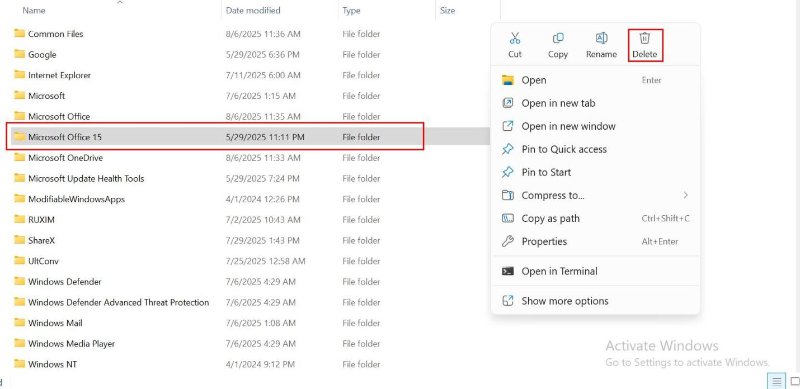The width and height of the screenshot is (800, 389).
Task: Click the Show more options icon
Action: (x=507, y=301)
